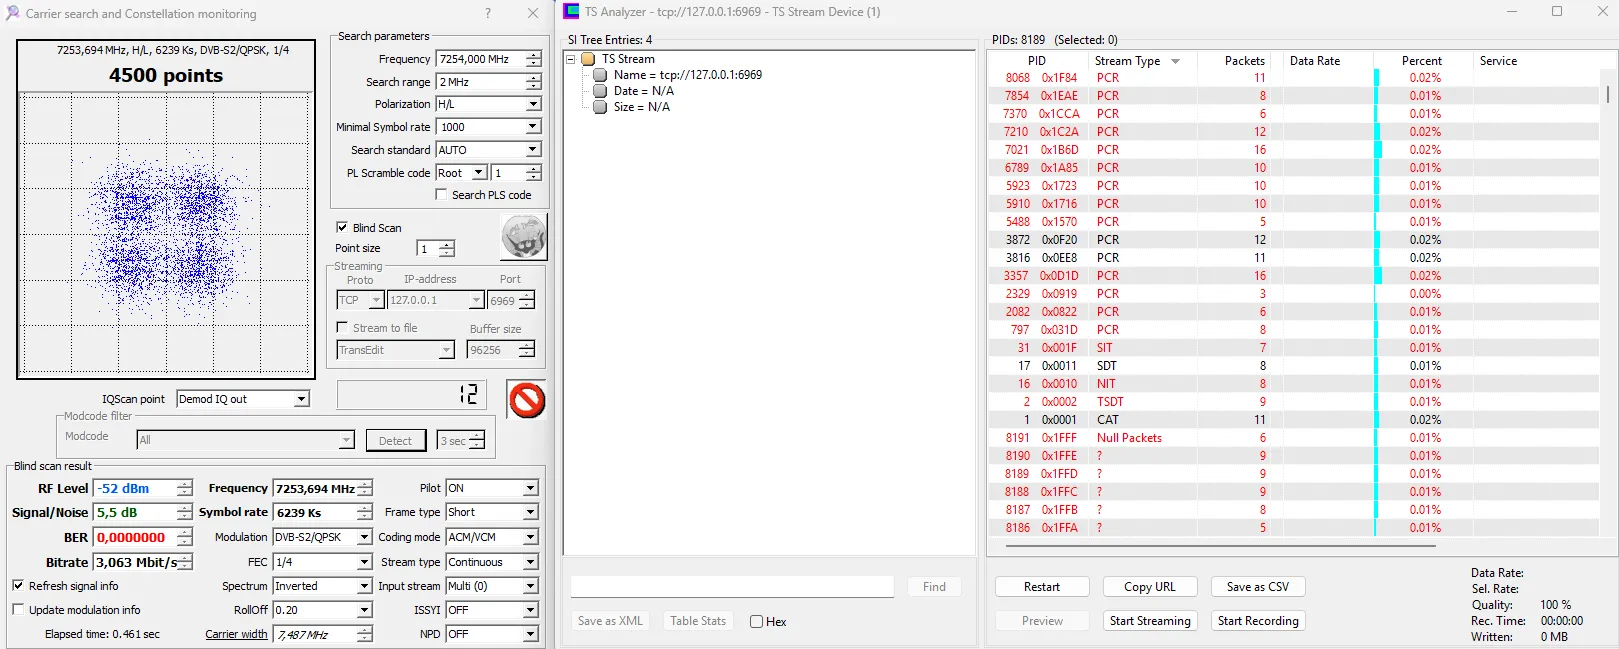Select the Name tcp://127.0.0.1:6969 tree entry

[x=687, y=75]
